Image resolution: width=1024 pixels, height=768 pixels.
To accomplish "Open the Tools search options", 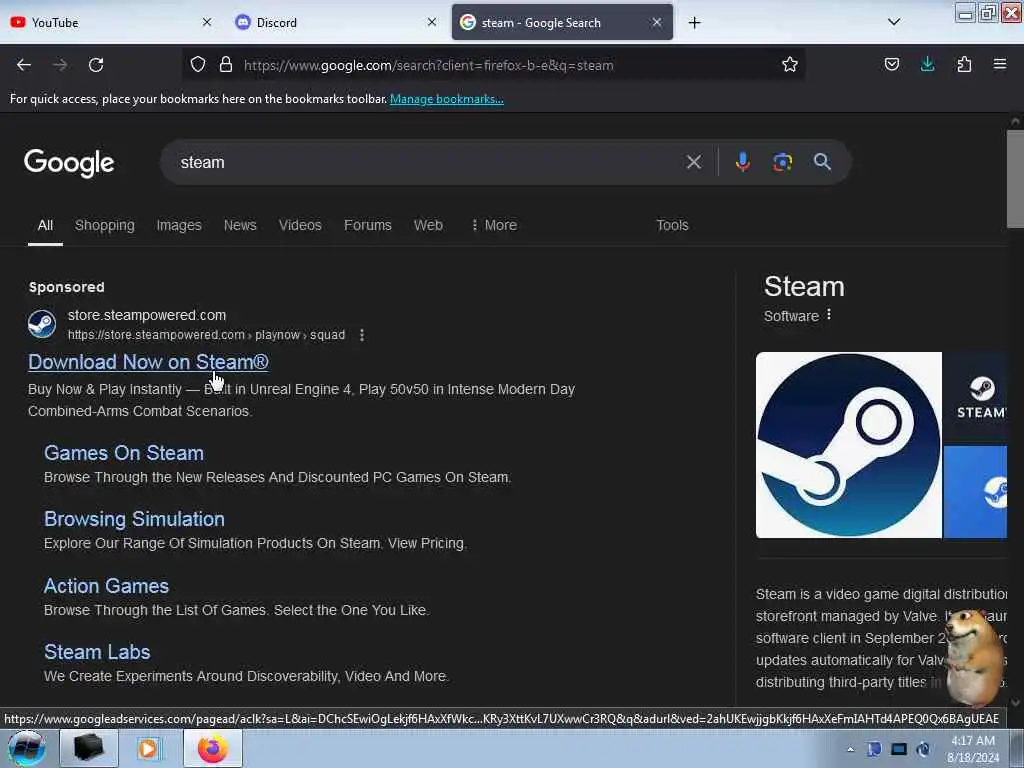I will [672, 225].
